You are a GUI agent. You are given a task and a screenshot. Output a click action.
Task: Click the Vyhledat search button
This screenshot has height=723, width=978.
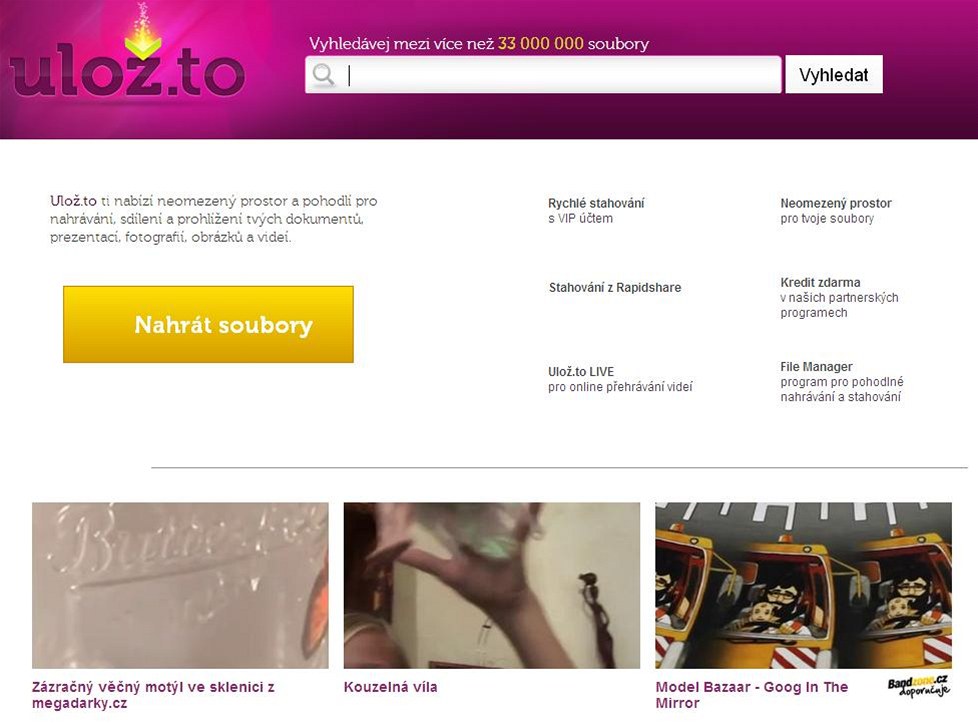[833, 75]
